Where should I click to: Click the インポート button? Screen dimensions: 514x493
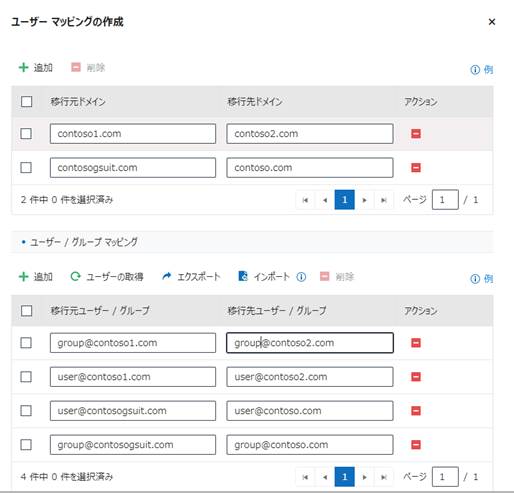click(x=264, y=277)
